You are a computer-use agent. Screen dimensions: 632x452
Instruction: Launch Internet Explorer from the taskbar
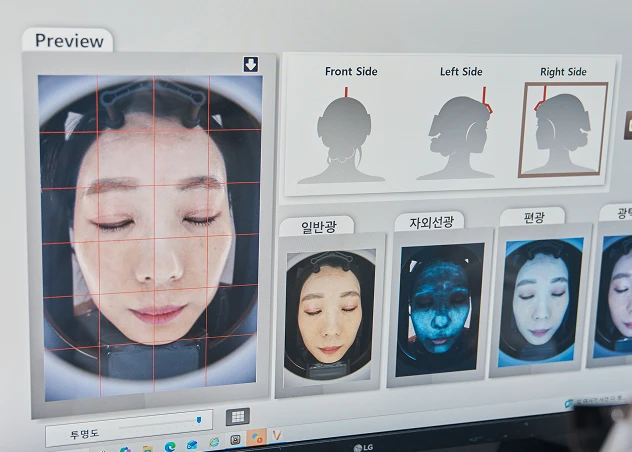pyautogui.click(x=214, y=442)
